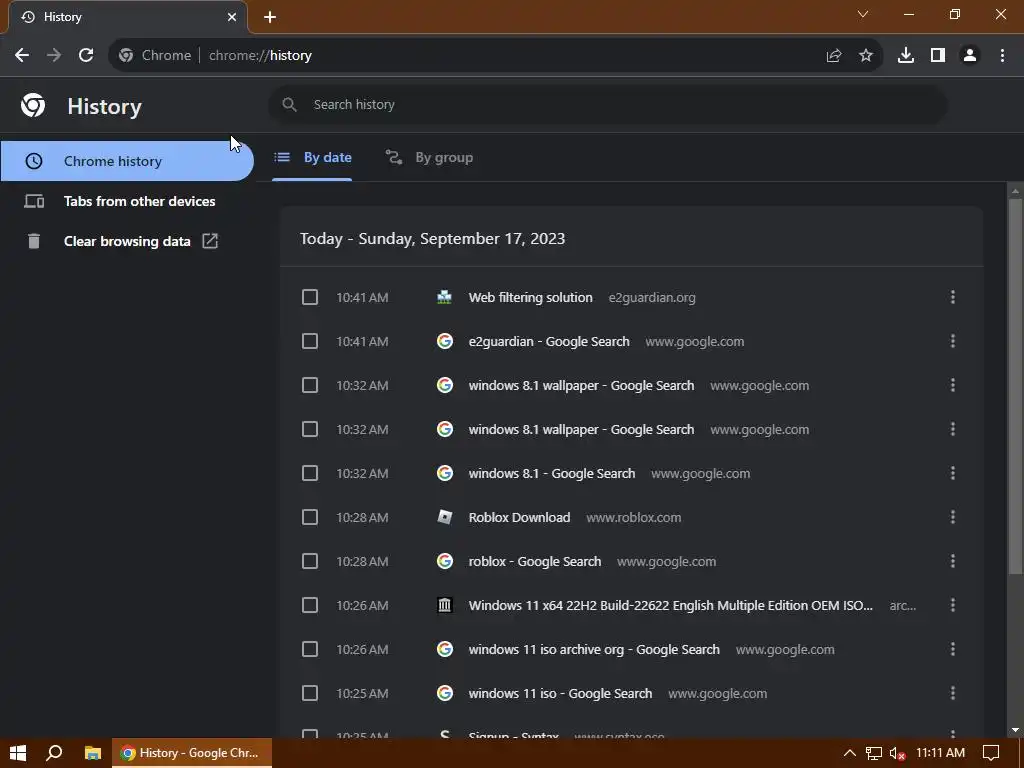Tick the Roblox Download entry checkbox
Image resolution: width=1024 pixels, height=768 pixels.
310,517
